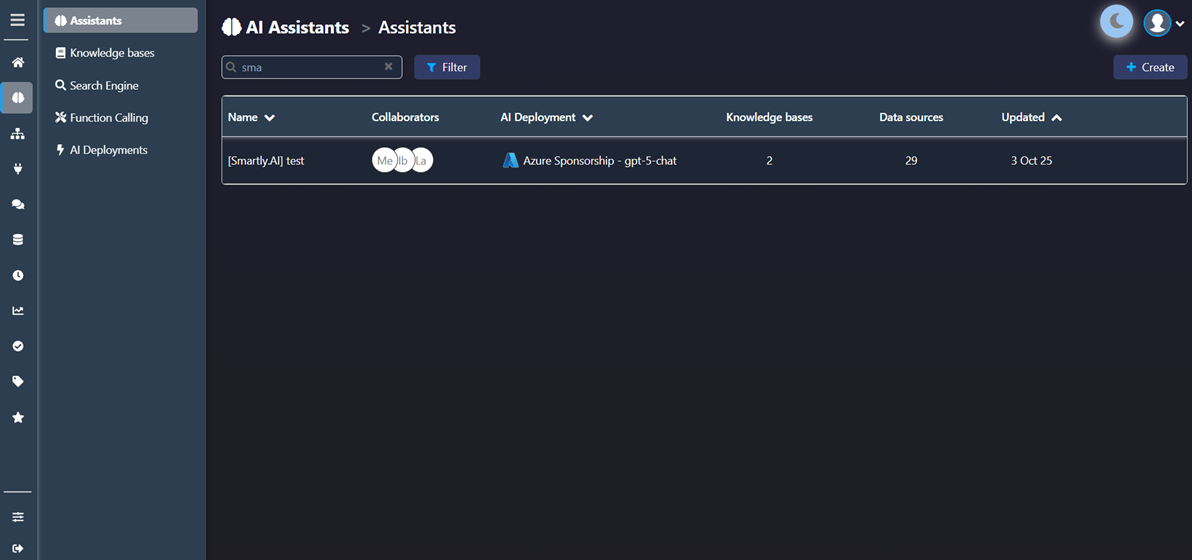Open the plug integrations sidebar icon
This screenshot has height=560, width=1192.
[17, 169]
